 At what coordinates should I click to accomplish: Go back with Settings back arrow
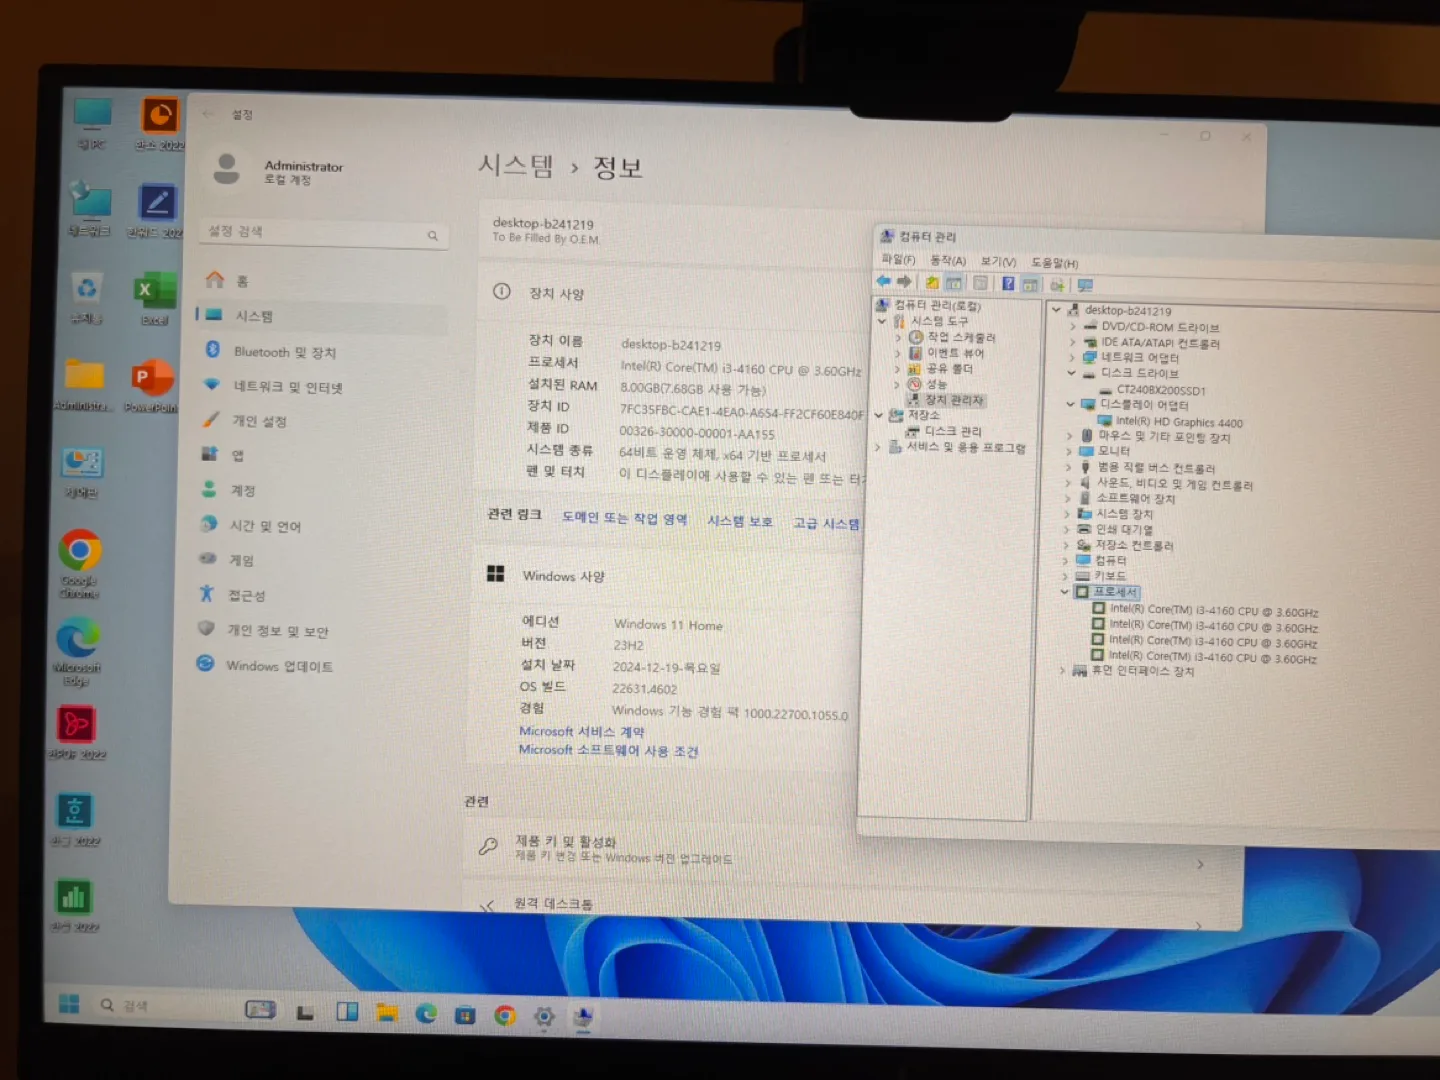[x=208, y=114]
